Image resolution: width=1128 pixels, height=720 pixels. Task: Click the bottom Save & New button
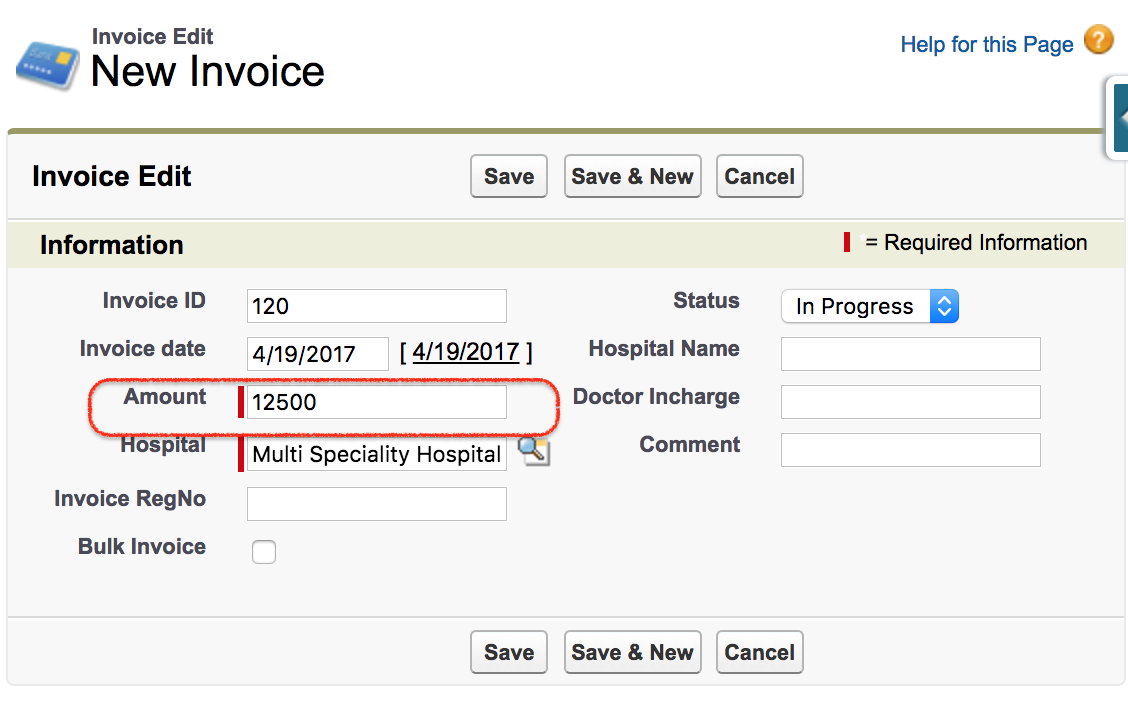click(632, 652)
